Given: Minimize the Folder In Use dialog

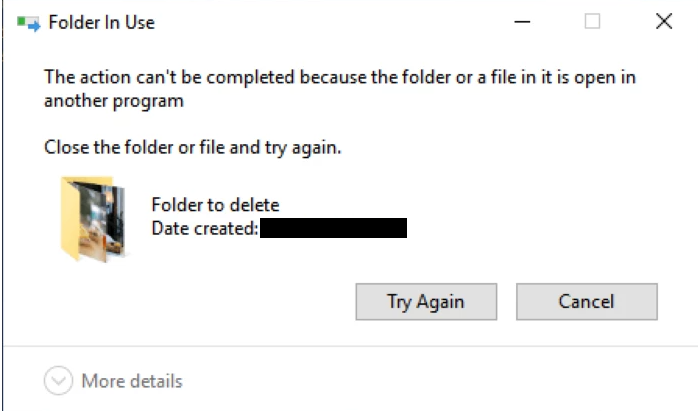Looking at the screenshot, I should pyautogui.click(x=522, y=21).
